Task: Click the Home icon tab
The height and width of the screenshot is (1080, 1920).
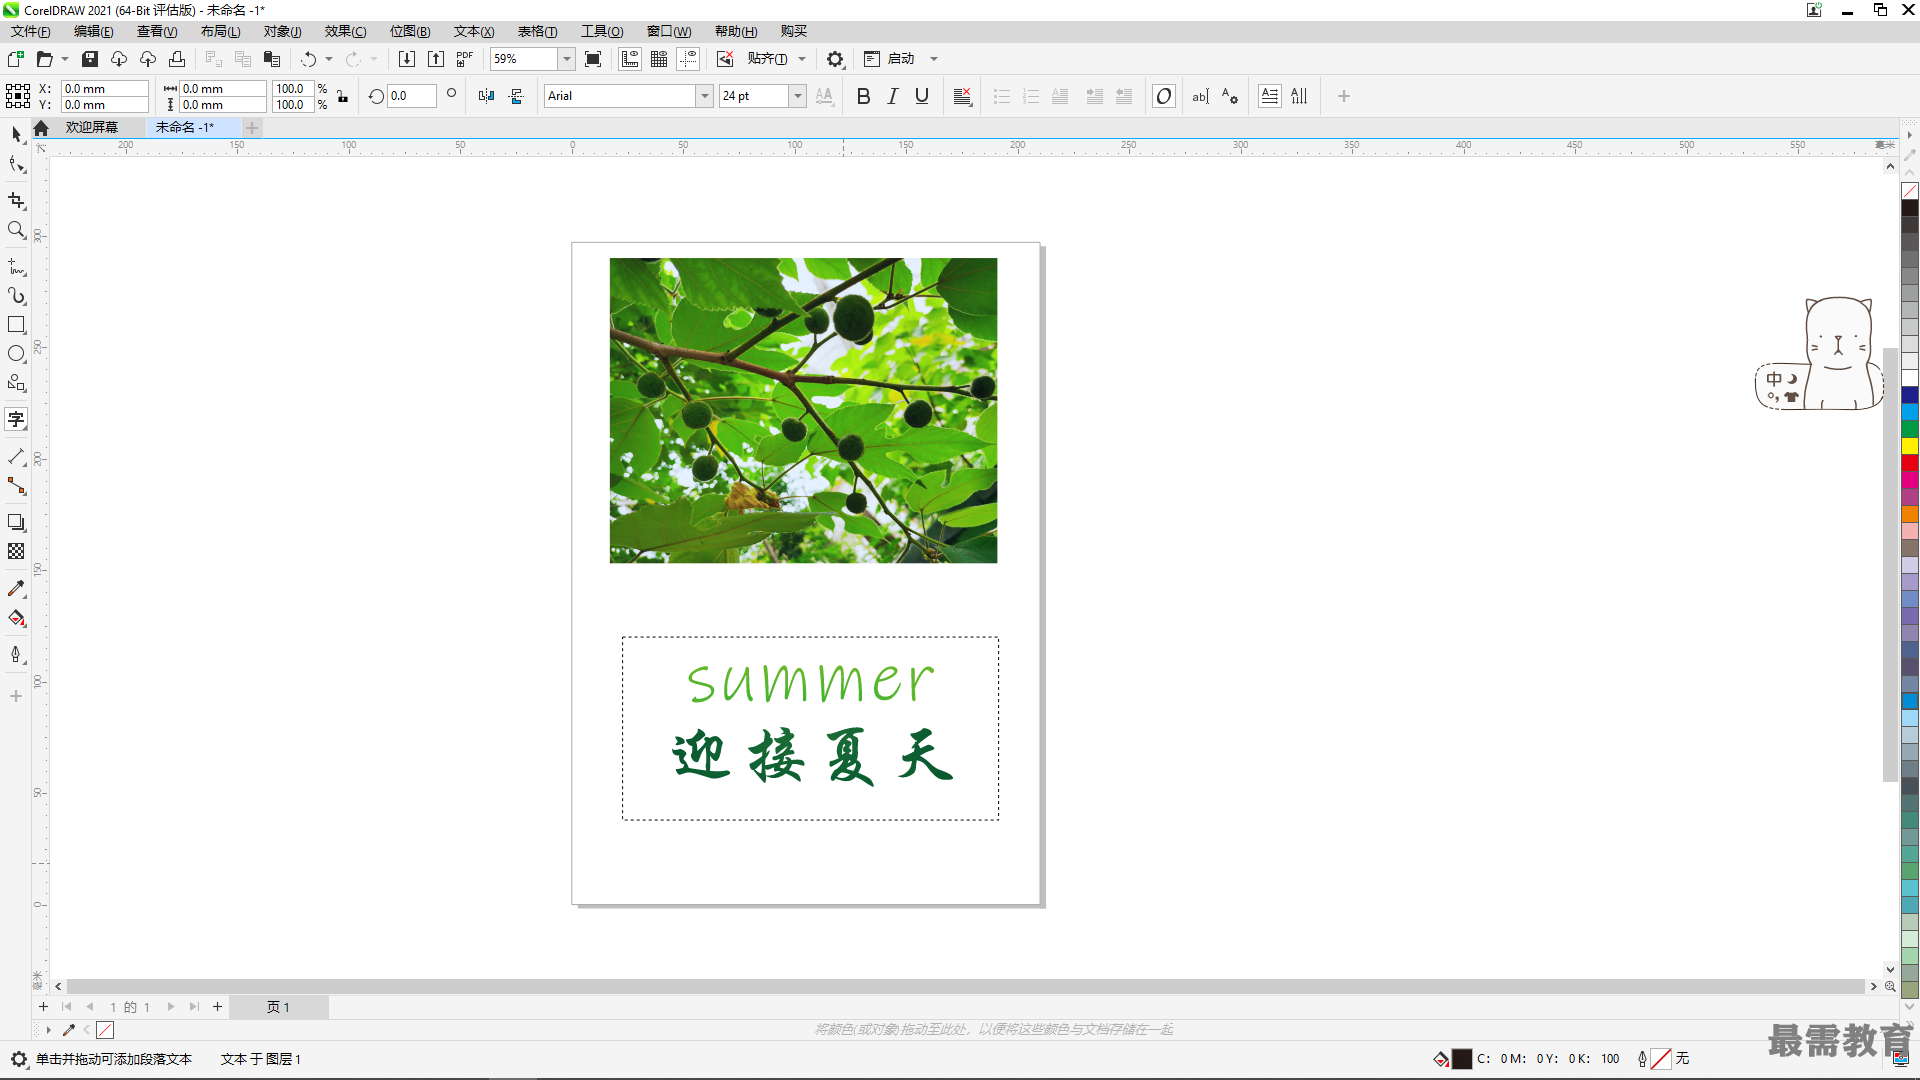Action: pyautogui.click(x=41, y=128)
